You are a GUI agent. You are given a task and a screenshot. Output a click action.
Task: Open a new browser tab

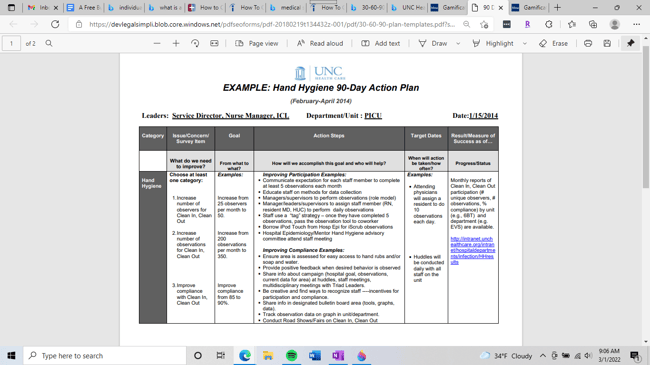558,7
